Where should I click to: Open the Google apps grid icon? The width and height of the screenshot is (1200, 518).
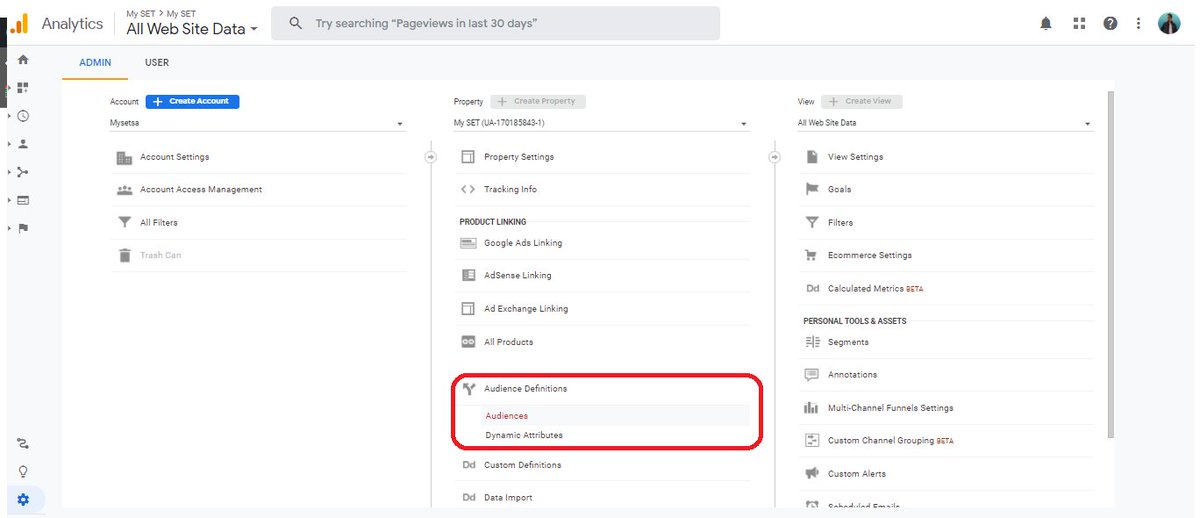point(1078,23)
